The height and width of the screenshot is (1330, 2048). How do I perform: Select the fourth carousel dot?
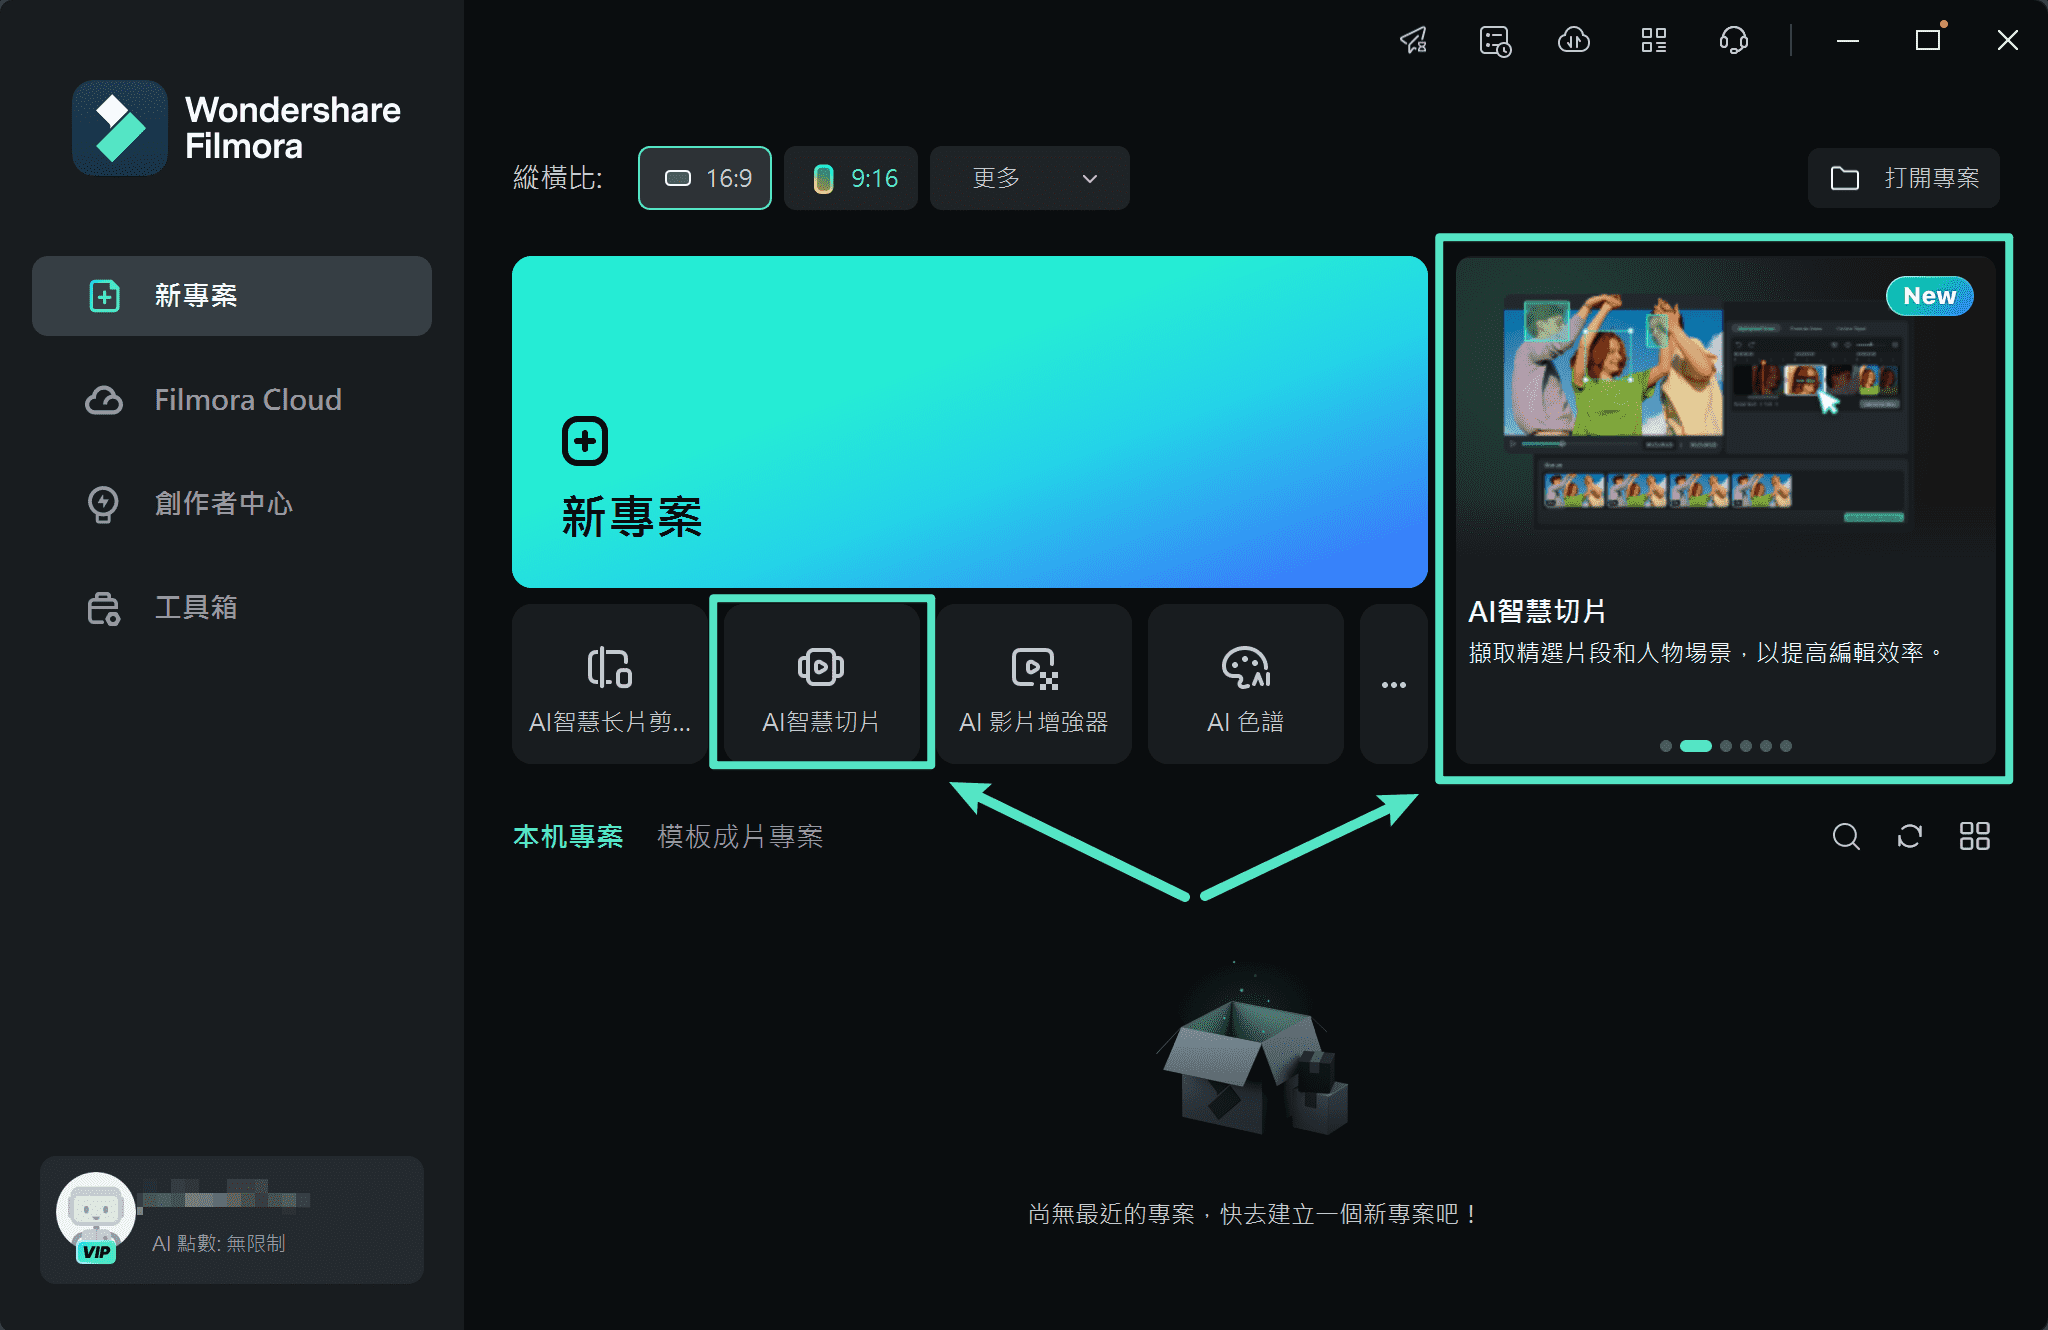click(x=1746, y=746)
